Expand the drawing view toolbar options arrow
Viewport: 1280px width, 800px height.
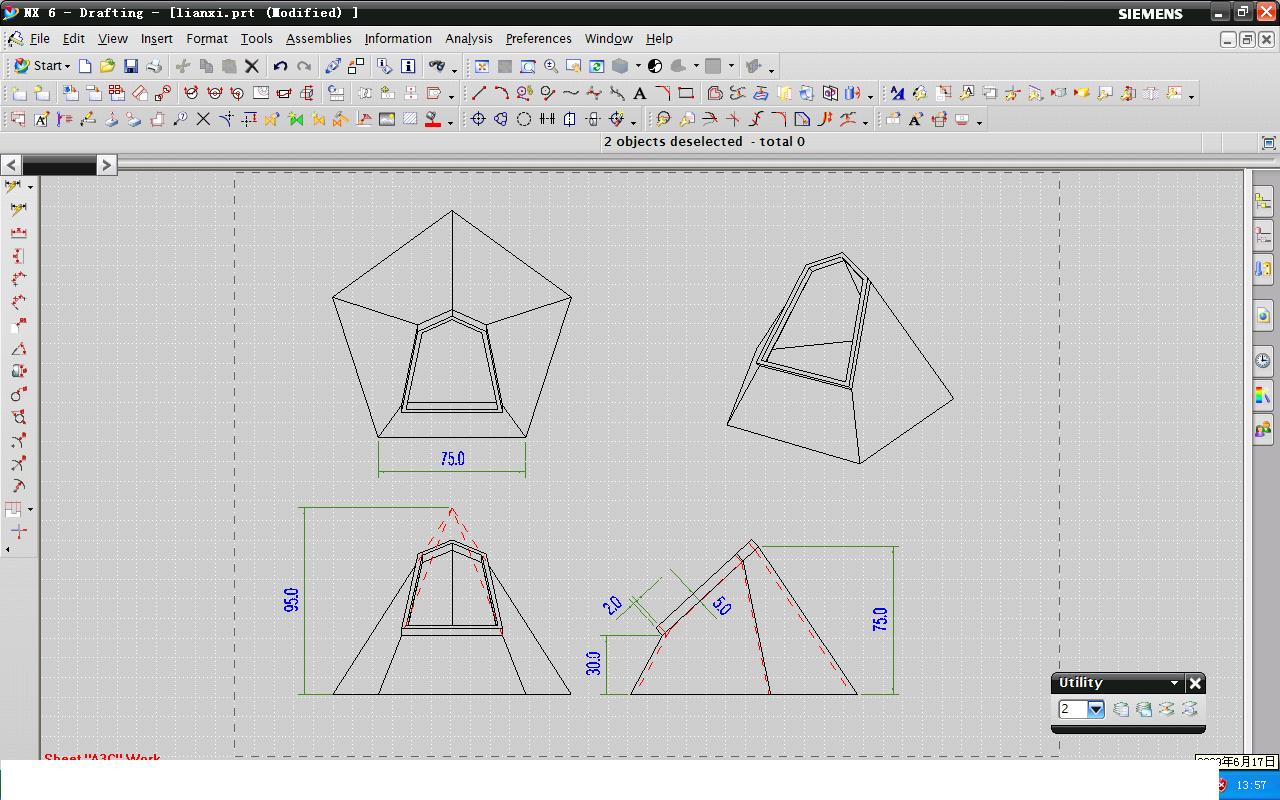point(451,97)
